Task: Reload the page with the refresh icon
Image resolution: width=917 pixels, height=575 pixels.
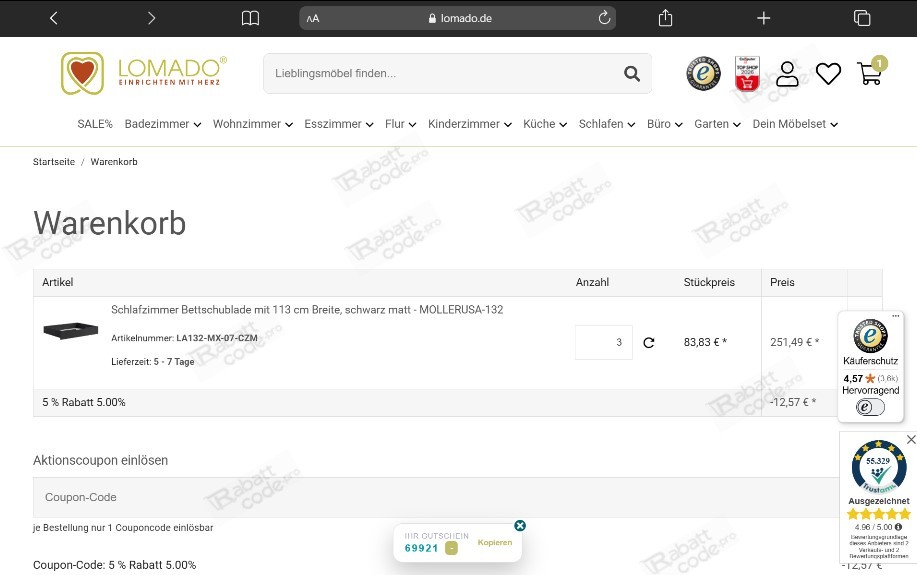Action: pyautogui.click(x=604, y=18)
